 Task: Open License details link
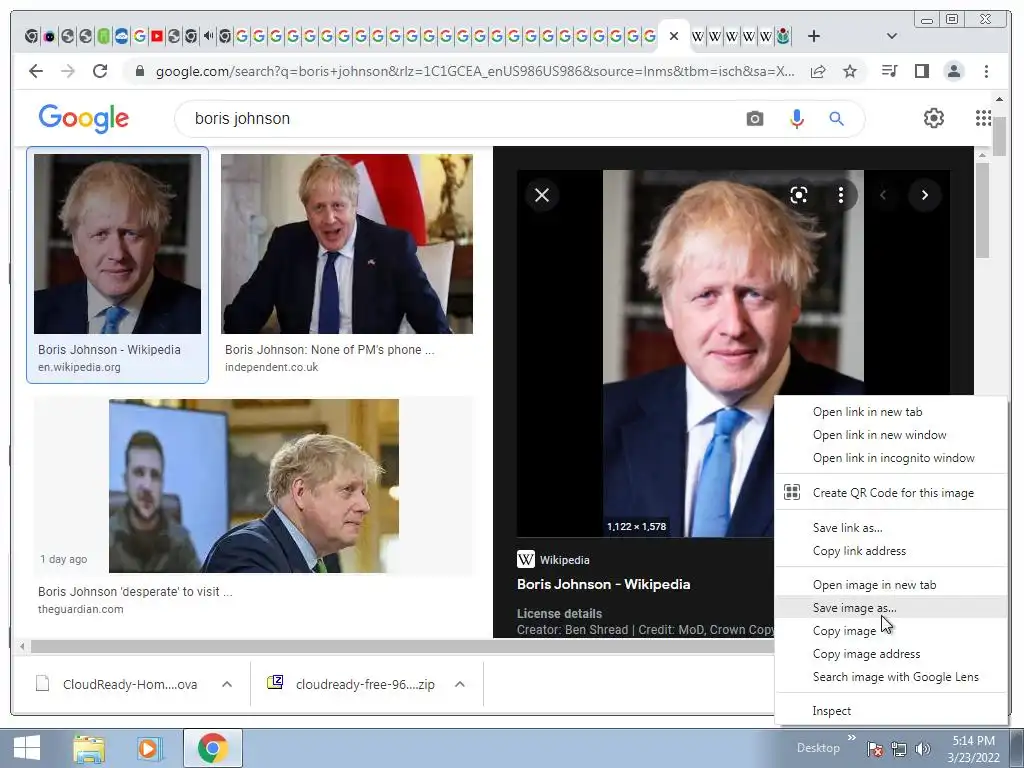(x=559, y=614)
